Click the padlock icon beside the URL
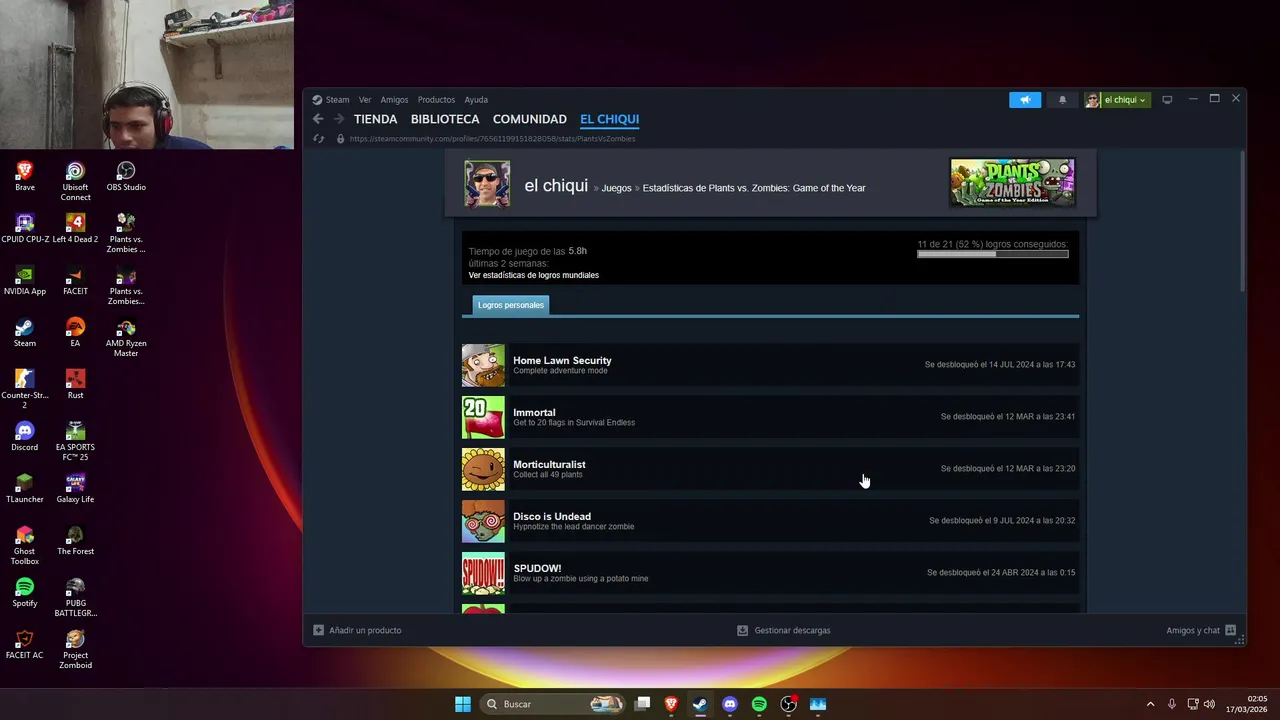Screen dimensions: 1280x720 point(340,139)
